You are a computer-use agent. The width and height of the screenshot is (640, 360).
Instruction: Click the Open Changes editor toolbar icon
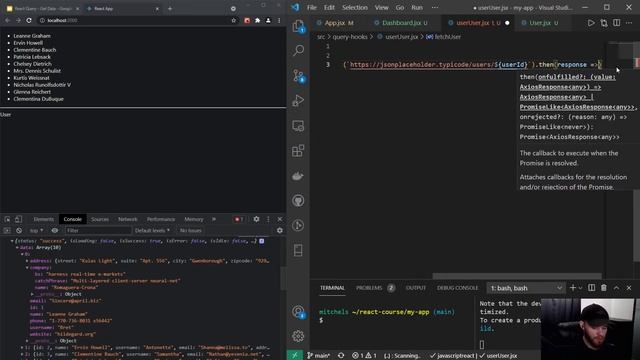point(604,23)
